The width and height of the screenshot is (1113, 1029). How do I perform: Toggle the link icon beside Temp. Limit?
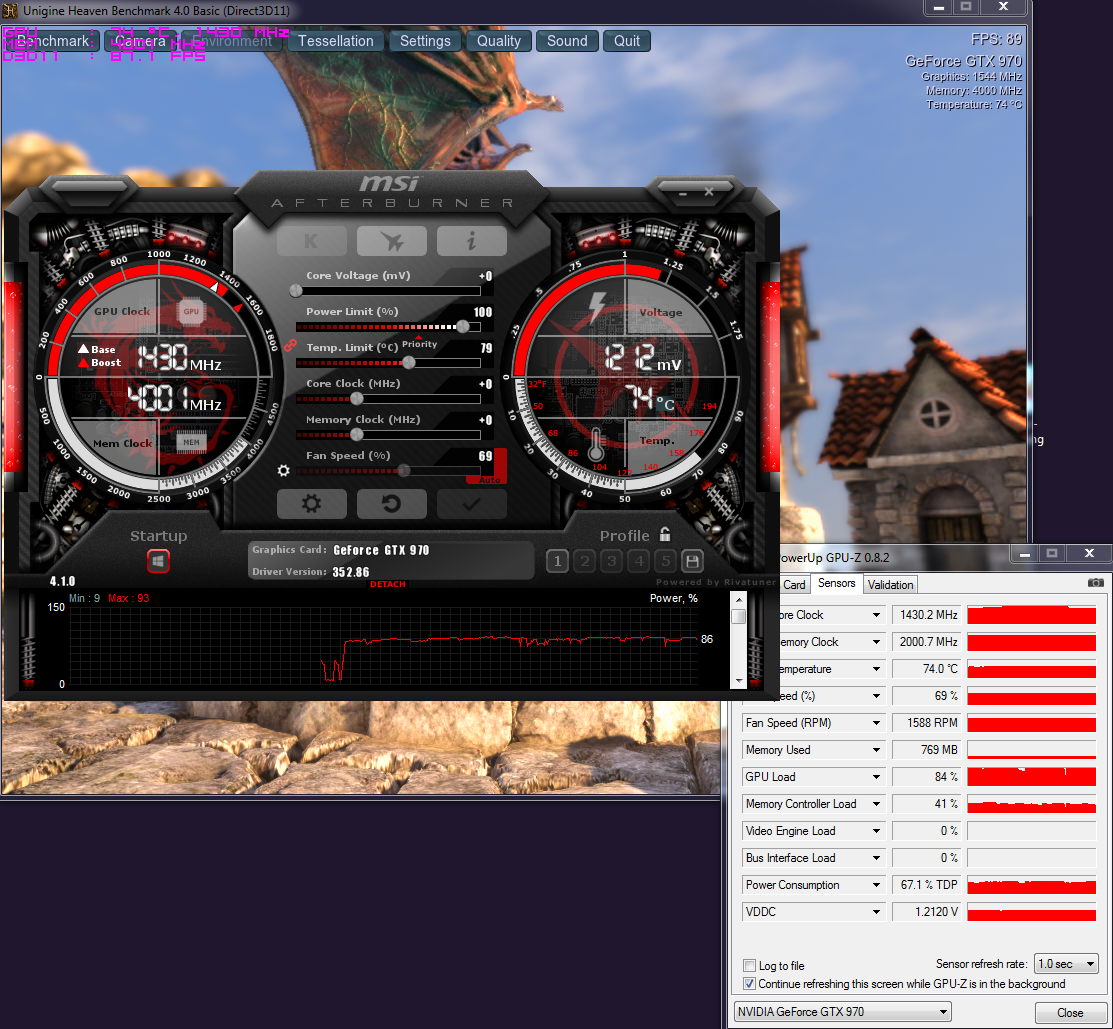pos(290,346)
